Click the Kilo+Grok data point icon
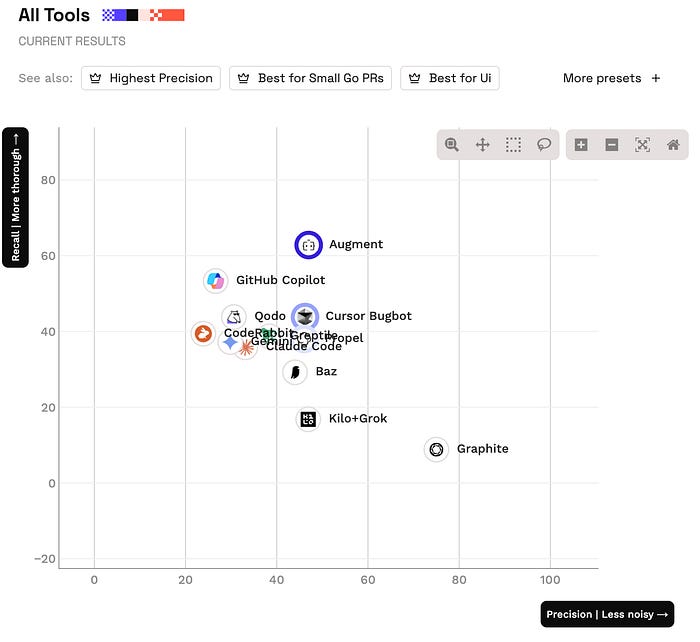The height and width of the screenshot is (642, 700). click(308, 419)
